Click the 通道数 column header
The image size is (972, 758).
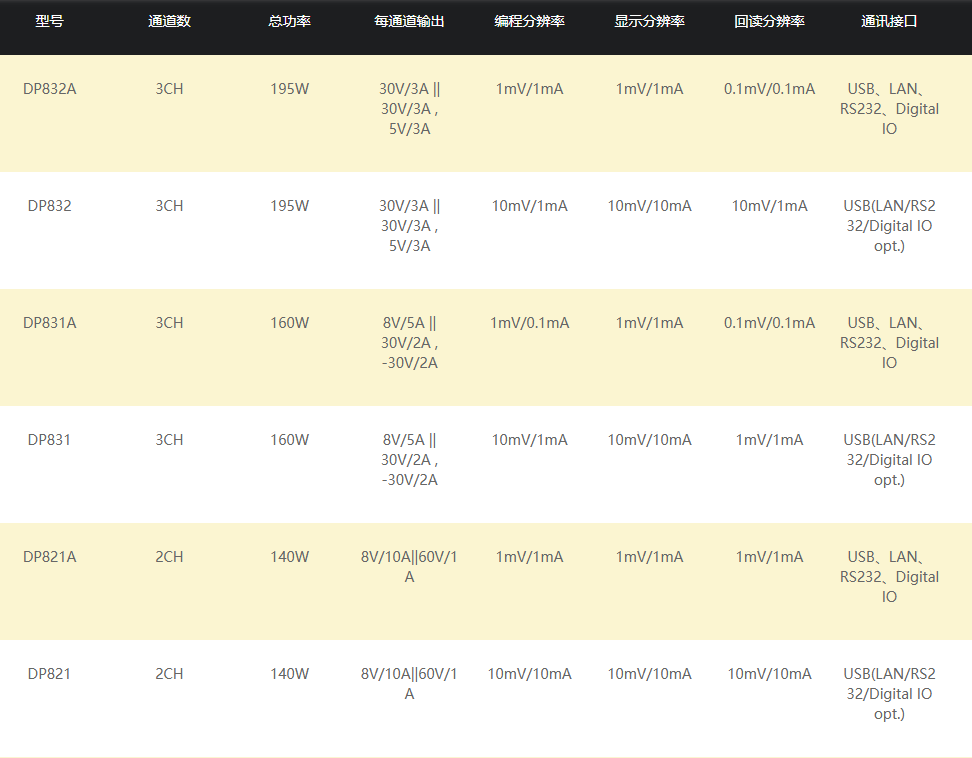169,21
